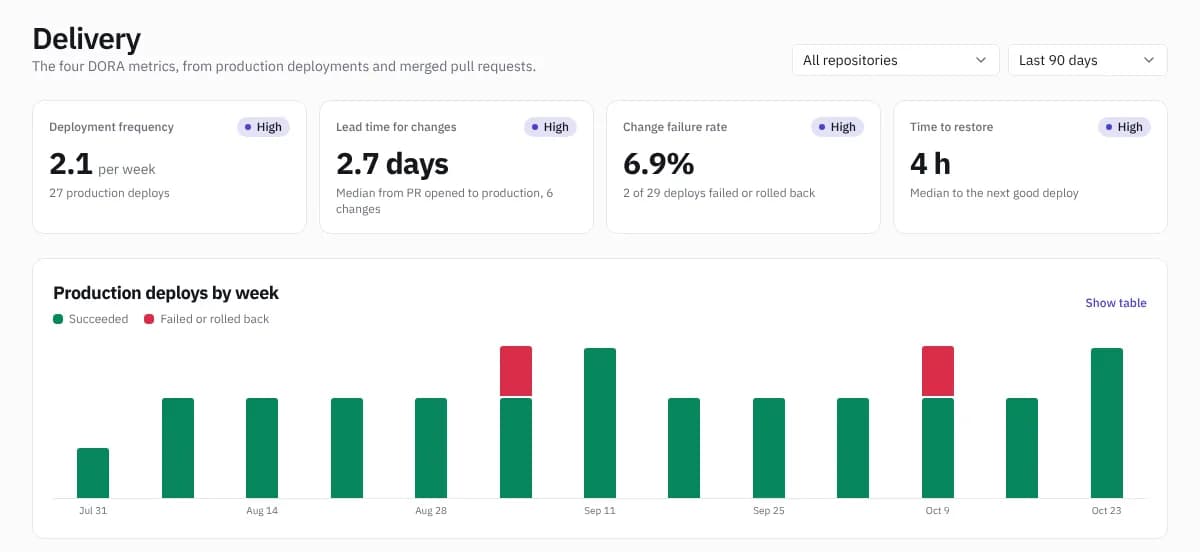
Task: Select the Aug 28 week bar
Action: 431,448
